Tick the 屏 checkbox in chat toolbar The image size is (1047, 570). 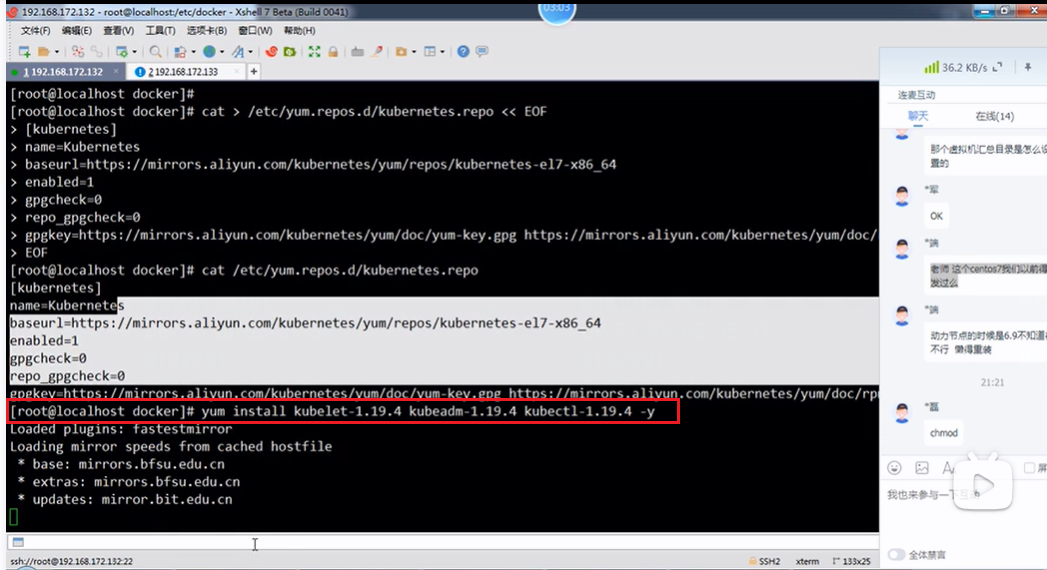1029,468
